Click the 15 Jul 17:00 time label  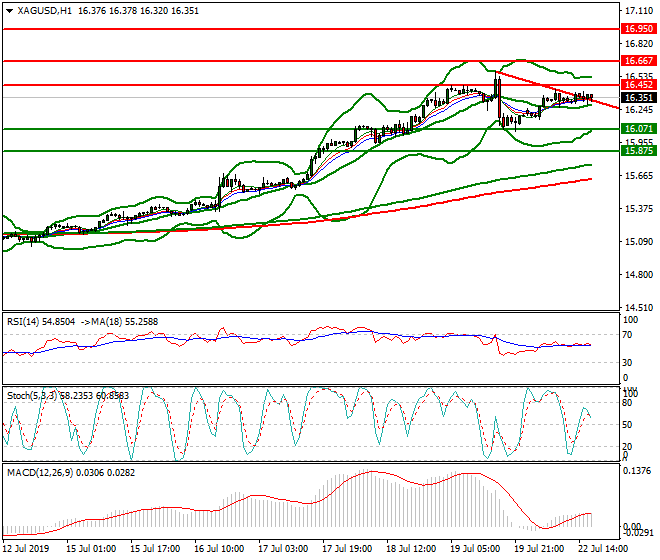click(155, 549)
